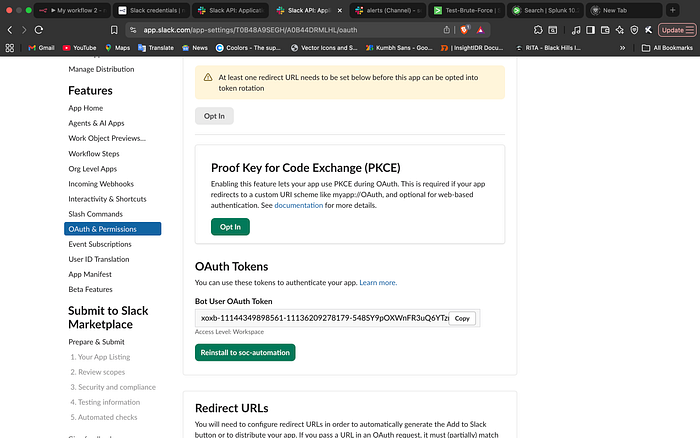The image size is (700, 438).
Task: Open the PKCE documentation link
Action: pyautogui.click(x=299, y=205)
